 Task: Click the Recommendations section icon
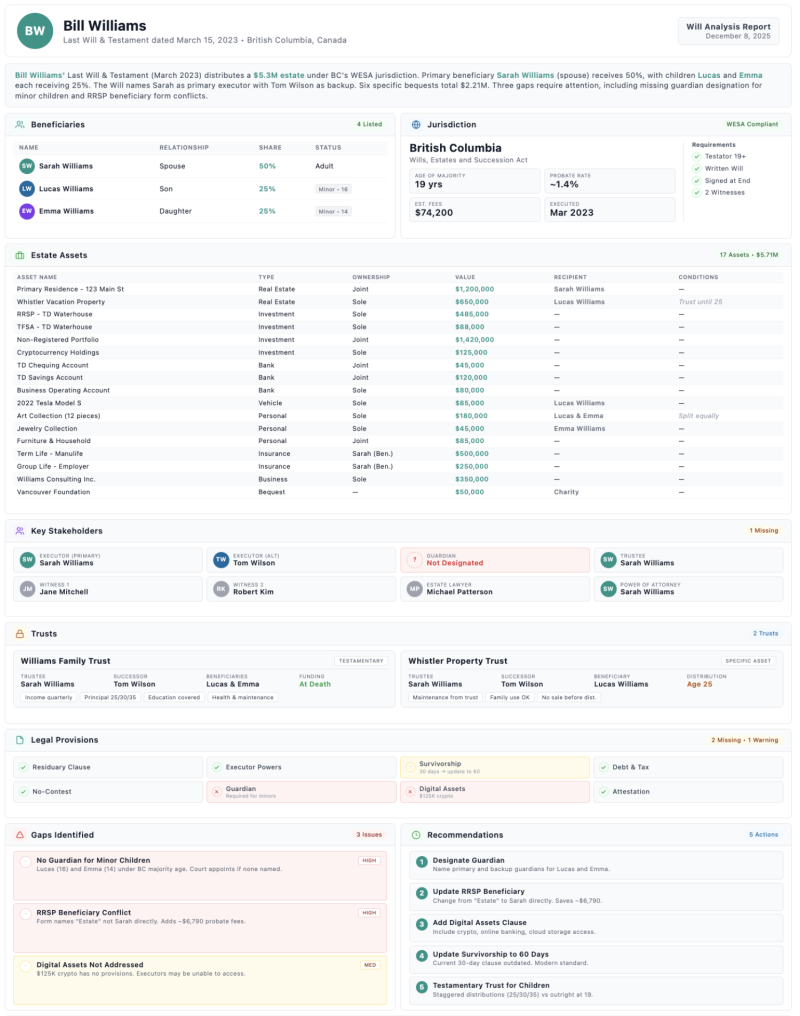(x=416, y=834)
